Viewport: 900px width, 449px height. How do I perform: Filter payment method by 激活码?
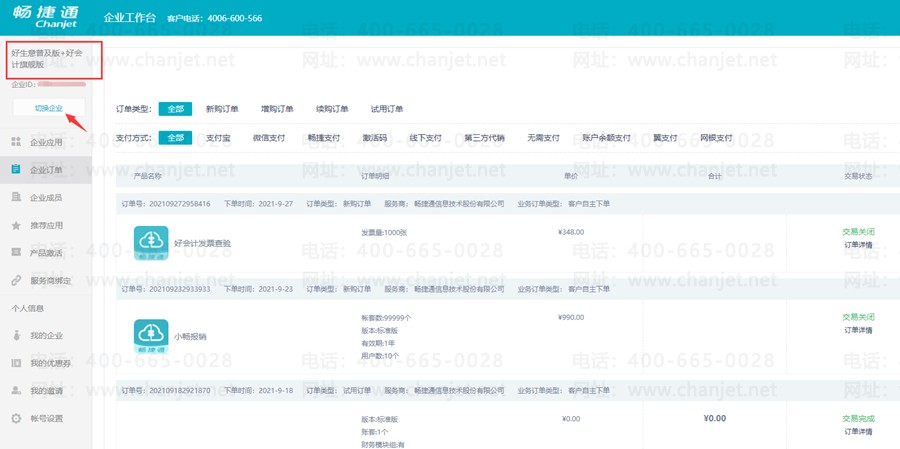click(375, 138)
